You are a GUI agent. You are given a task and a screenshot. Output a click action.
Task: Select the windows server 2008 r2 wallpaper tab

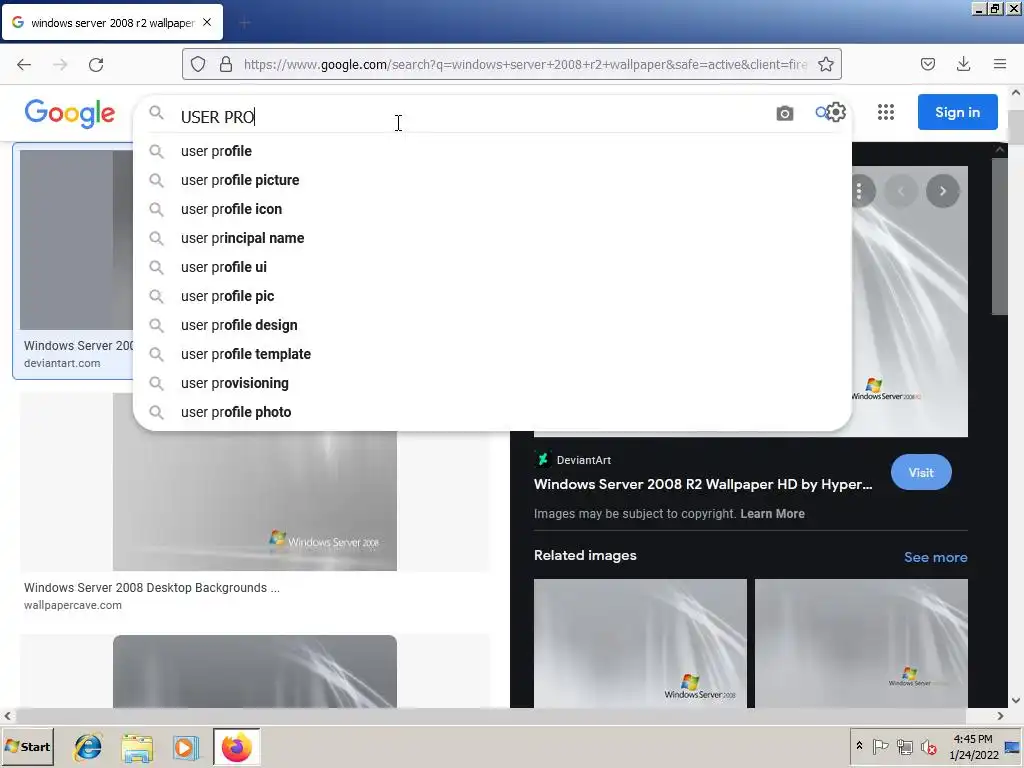(x=112, y=22)
